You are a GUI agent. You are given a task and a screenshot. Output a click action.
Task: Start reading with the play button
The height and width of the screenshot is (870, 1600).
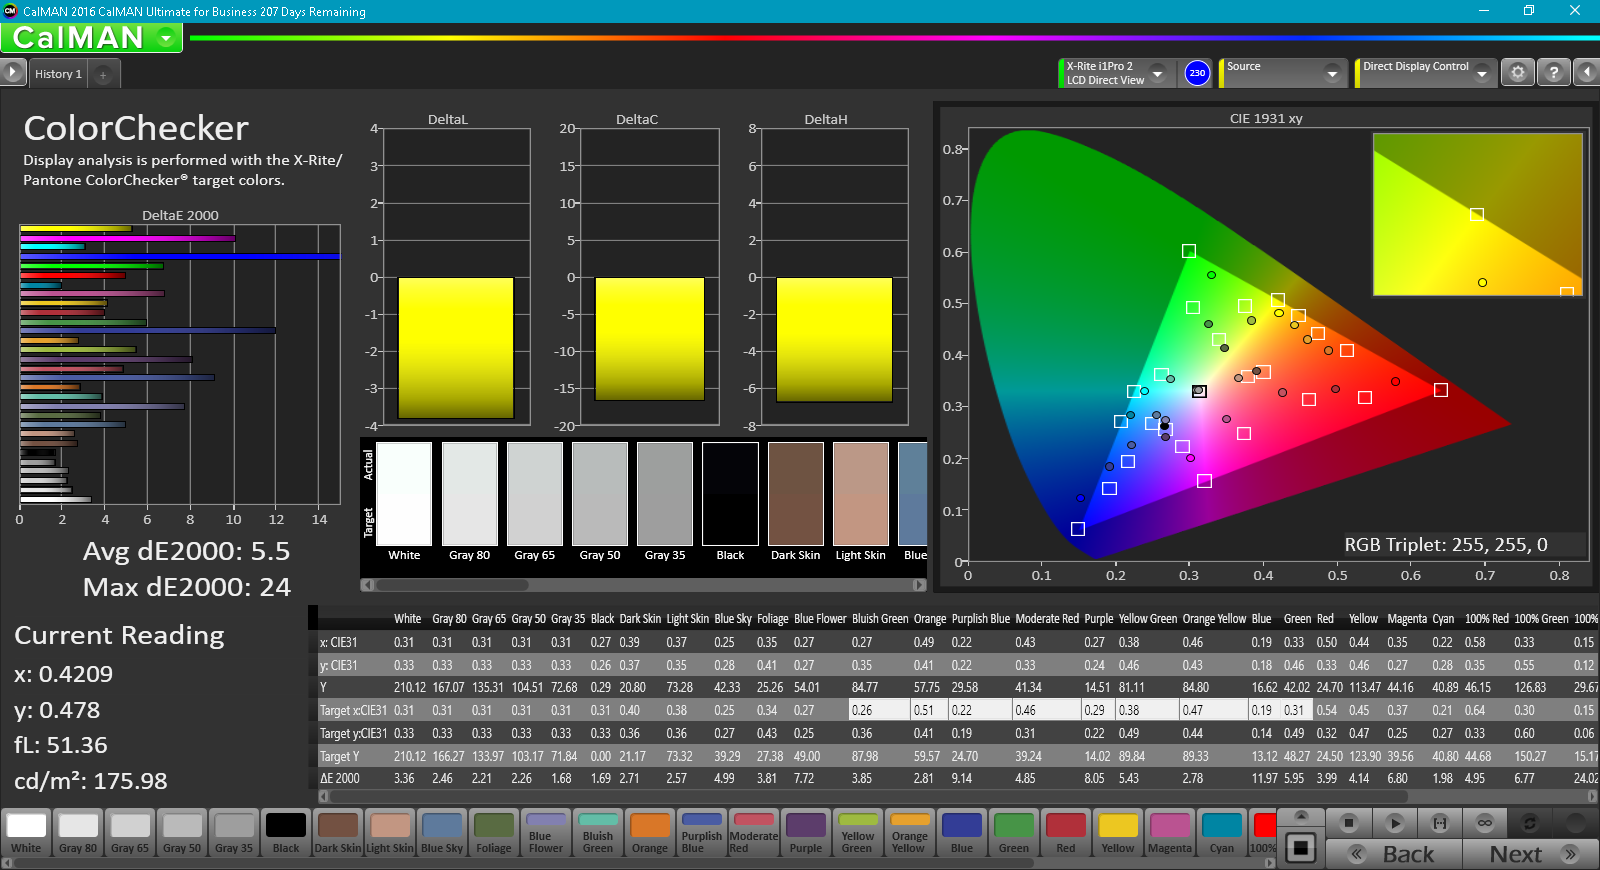1395,823
